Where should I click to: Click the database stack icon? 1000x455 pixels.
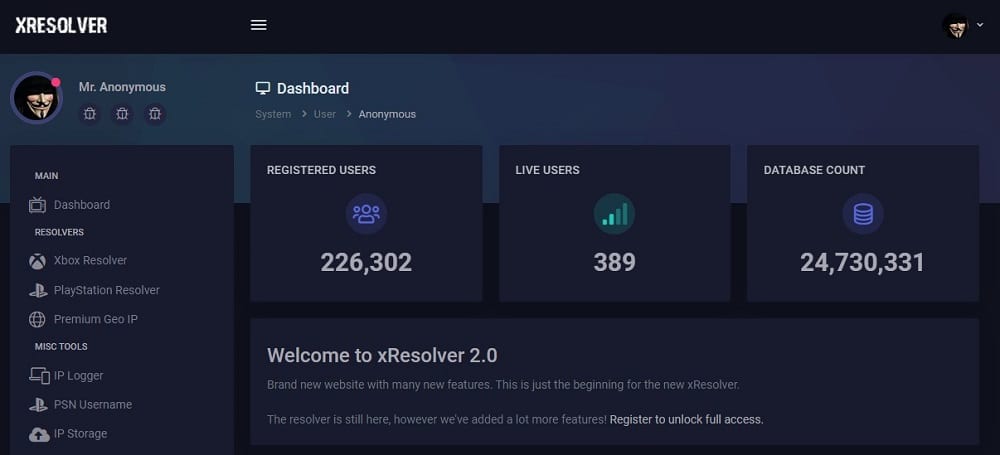863,214
